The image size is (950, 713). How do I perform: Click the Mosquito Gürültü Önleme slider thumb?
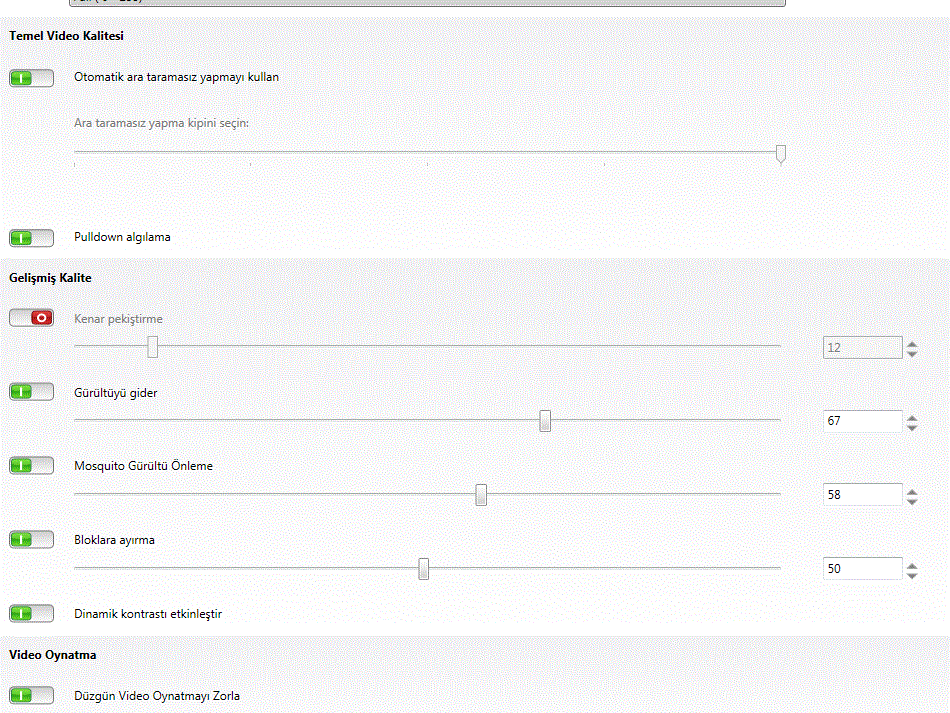(x=481, y=495)
